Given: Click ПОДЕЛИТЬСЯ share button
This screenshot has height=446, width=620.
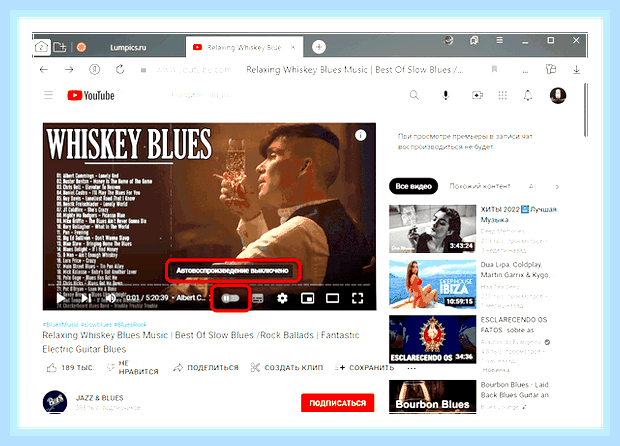Looking at the screenshot, I should [x=206, y=368].
